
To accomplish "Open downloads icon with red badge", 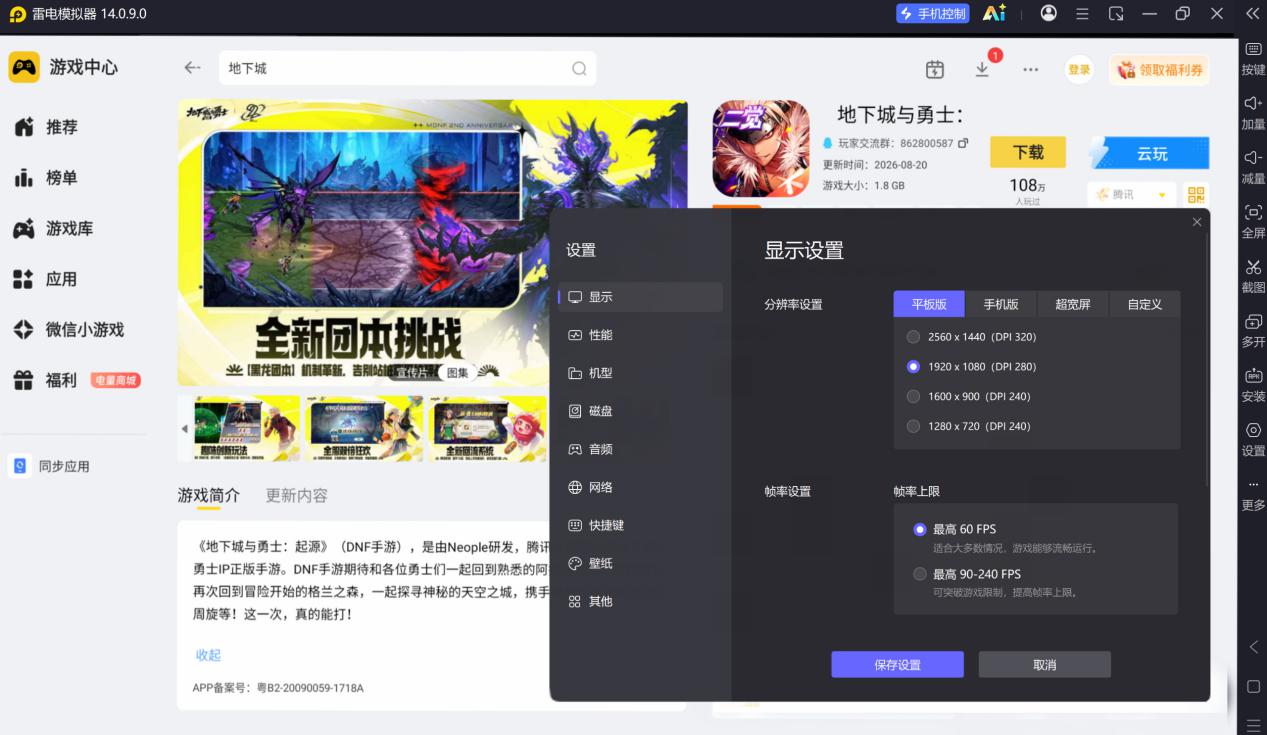I will tap(982, 68).
